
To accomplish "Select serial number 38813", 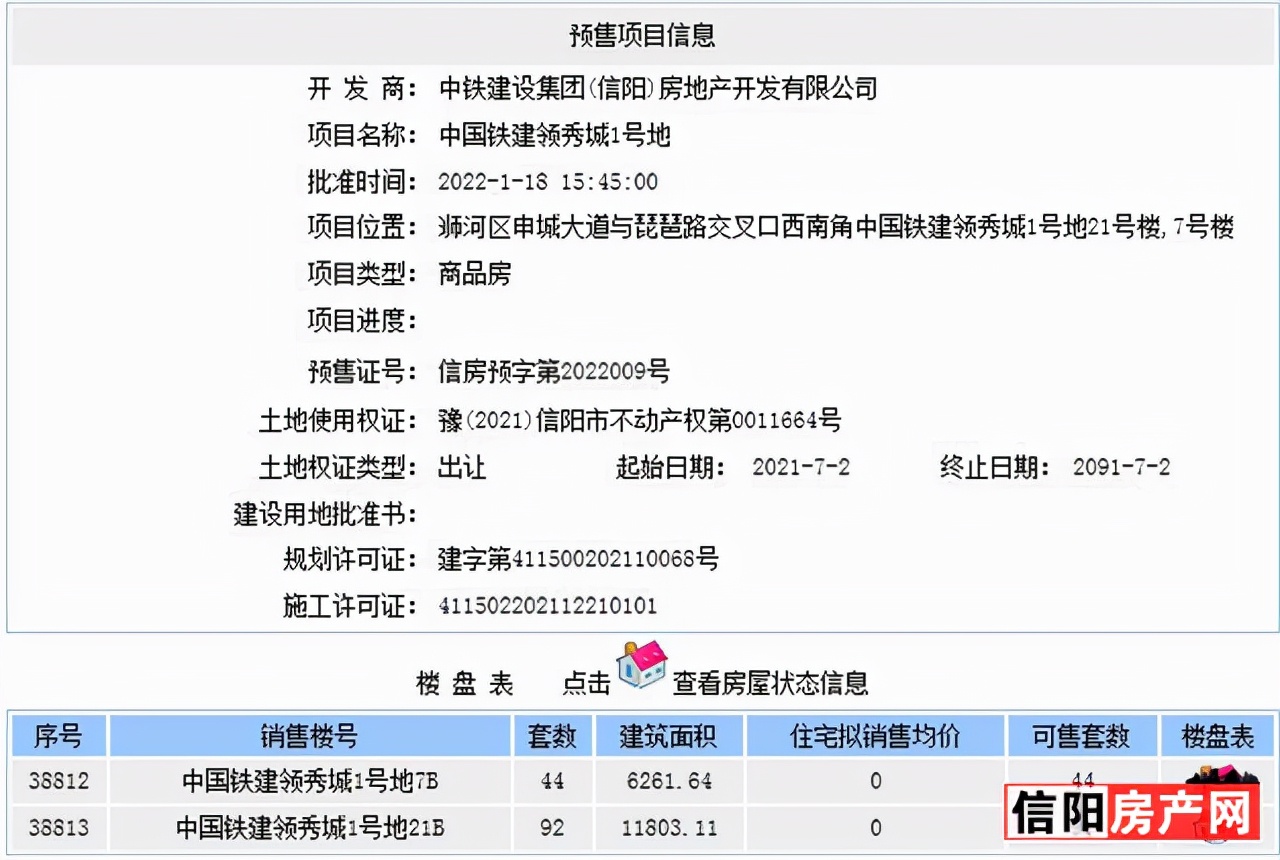I will [58, 828].
